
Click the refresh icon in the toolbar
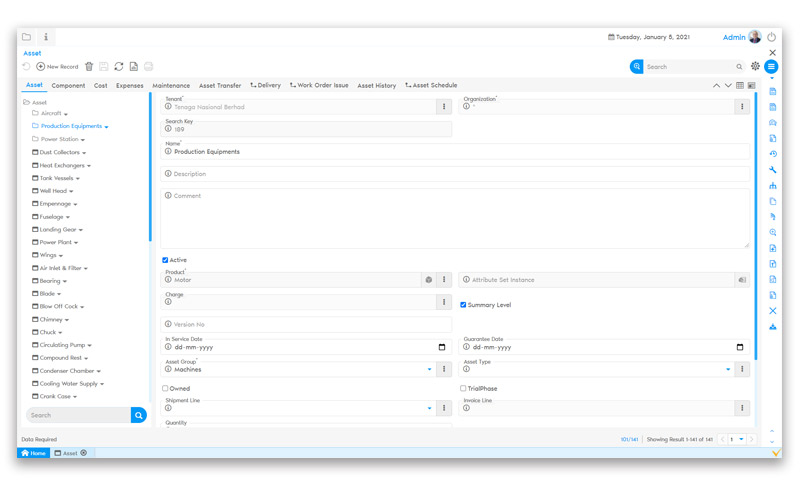(119, 67)
